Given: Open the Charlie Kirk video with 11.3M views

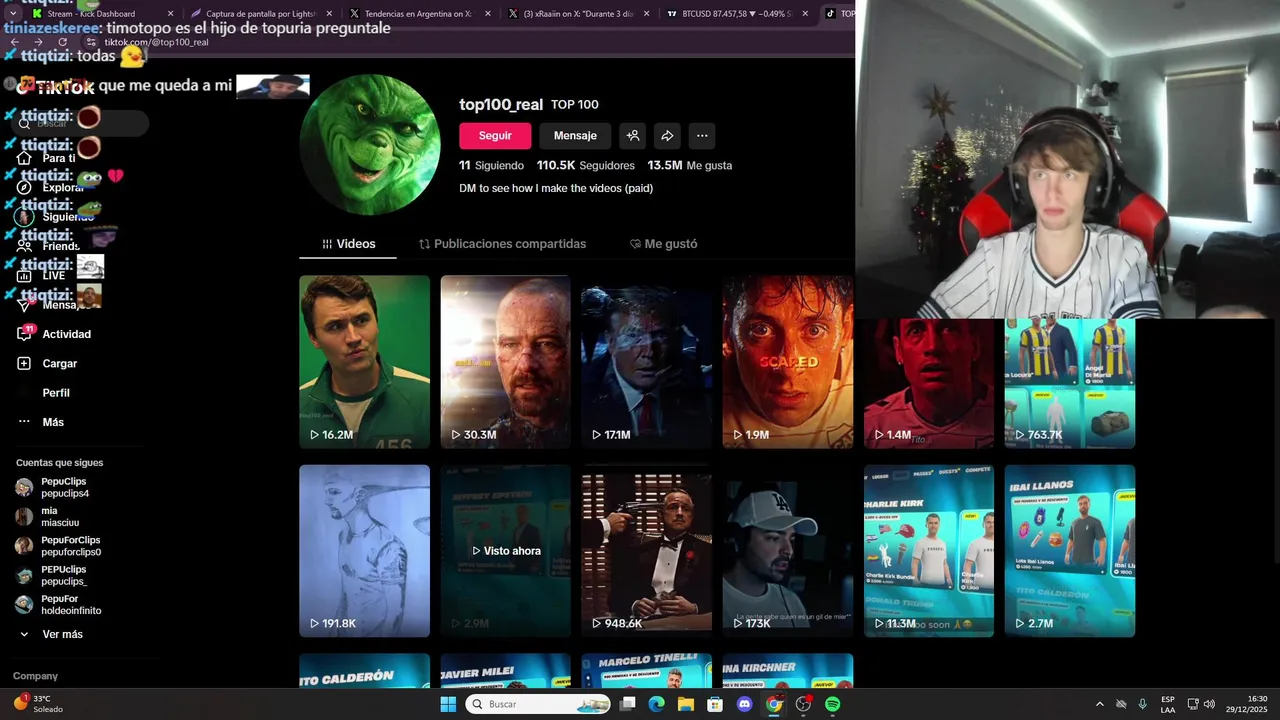Looking at the screenshot, I should point(929,551).
